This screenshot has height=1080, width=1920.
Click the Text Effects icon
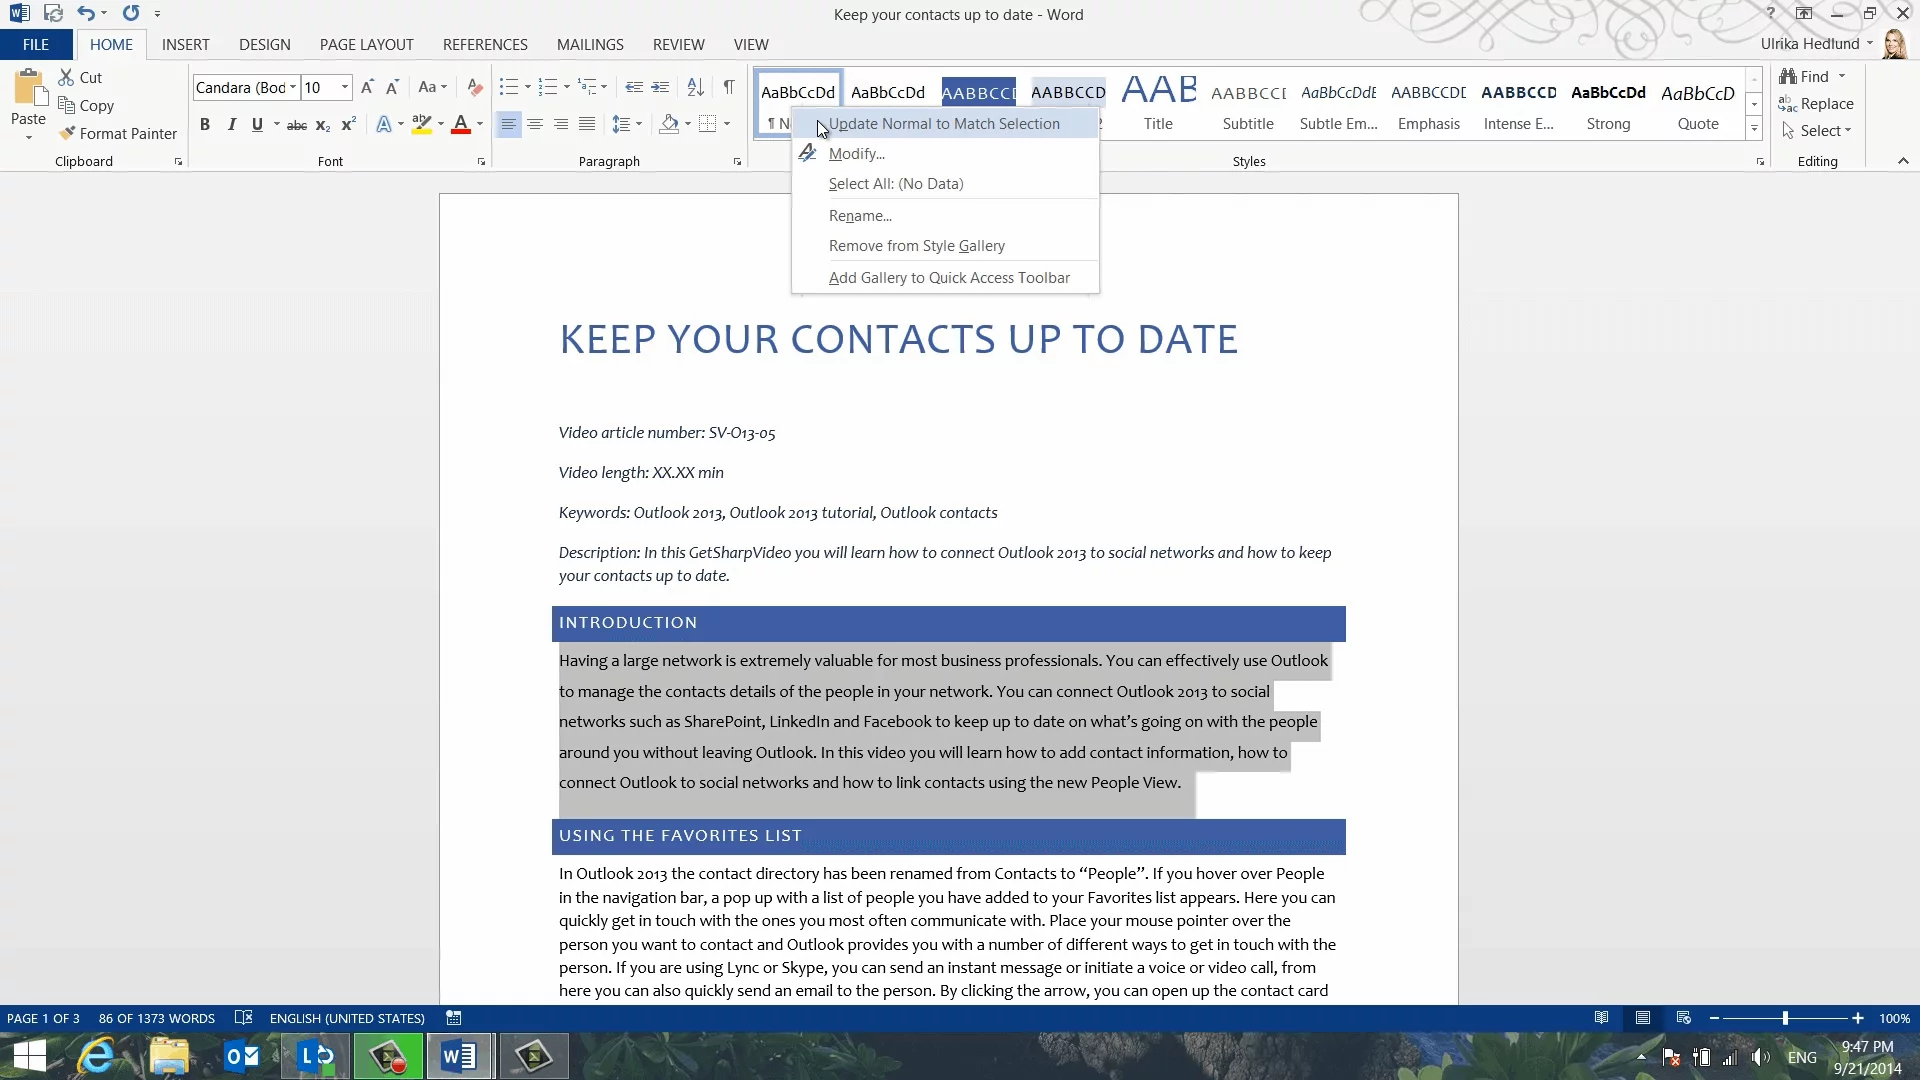[384, 125]
